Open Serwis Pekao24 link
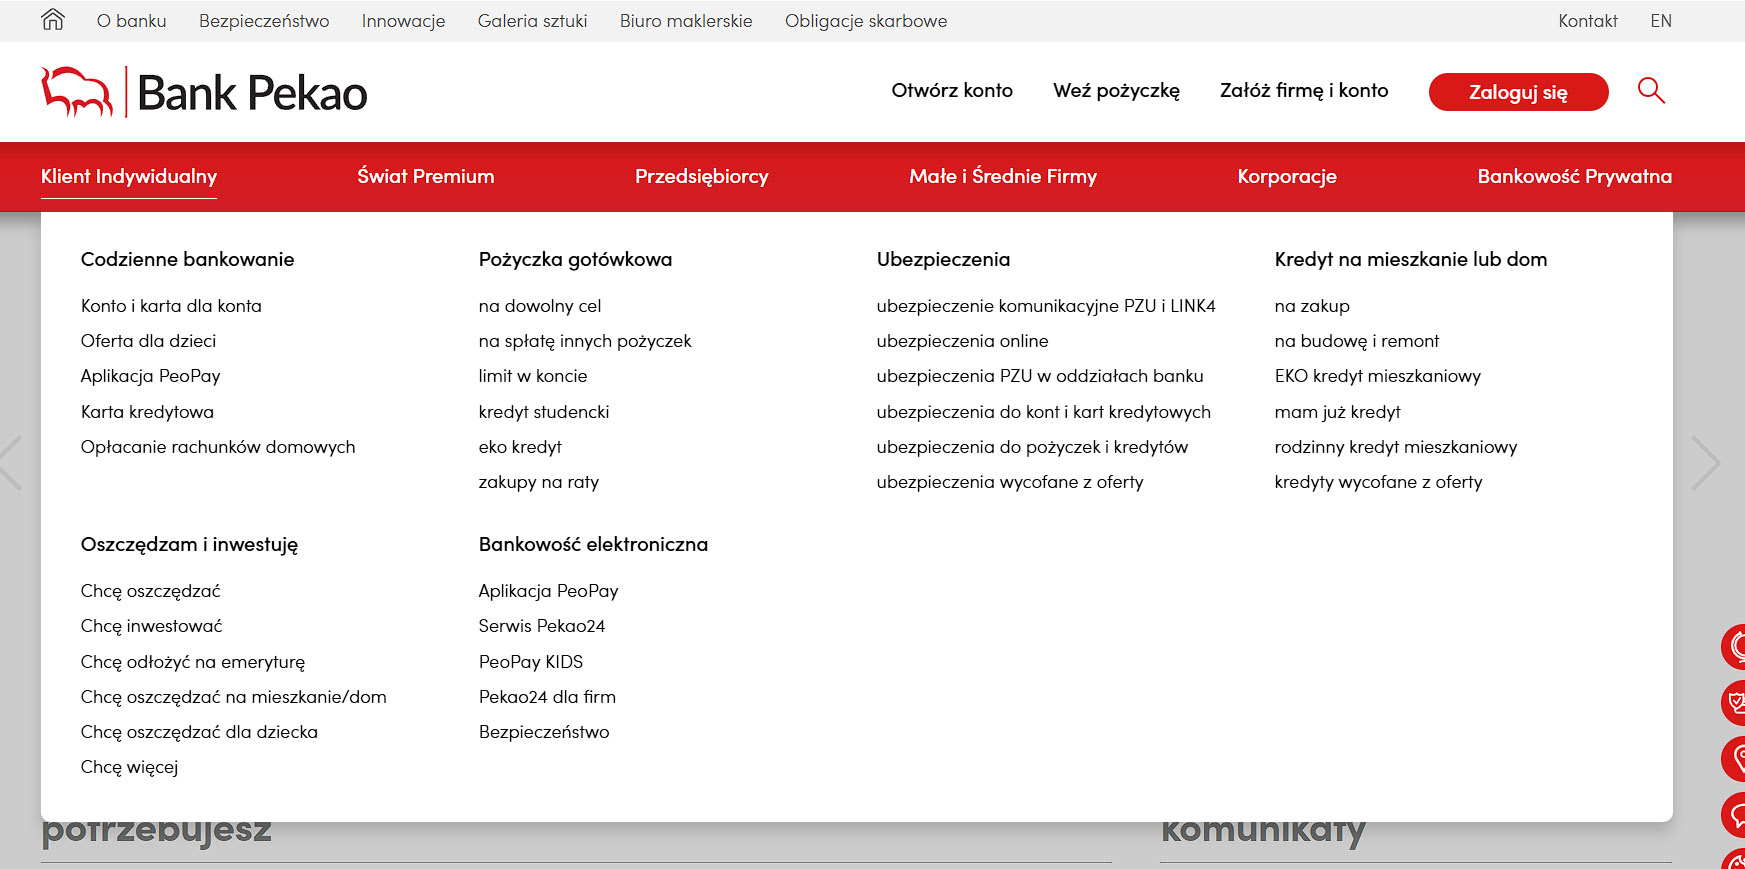Screen dimensions: 1745x869 tap(542, 626)
